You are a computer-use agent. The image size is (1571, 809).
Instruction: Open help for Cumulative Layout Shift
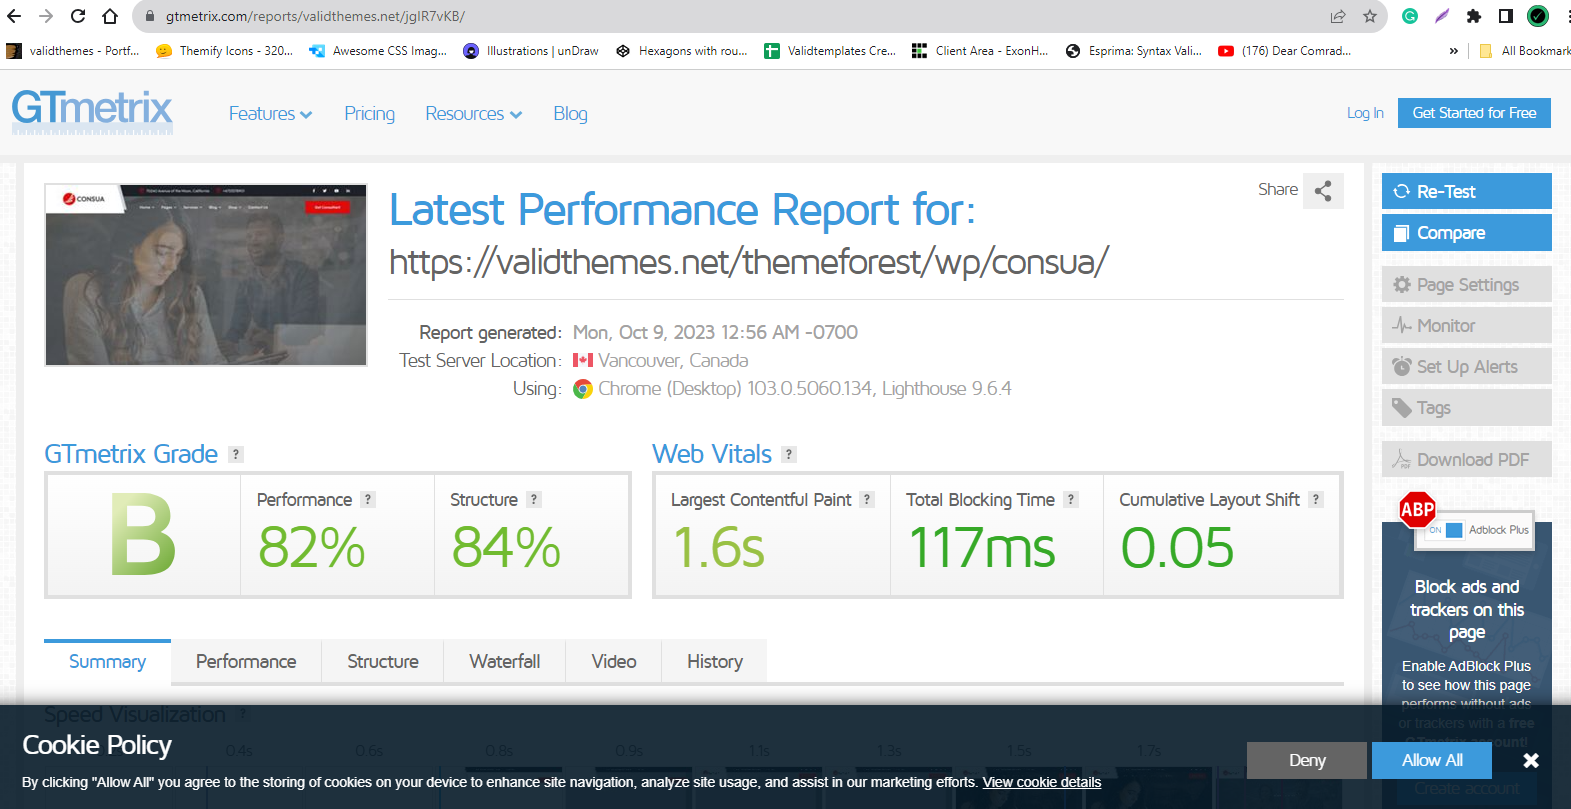(1316, 499)
